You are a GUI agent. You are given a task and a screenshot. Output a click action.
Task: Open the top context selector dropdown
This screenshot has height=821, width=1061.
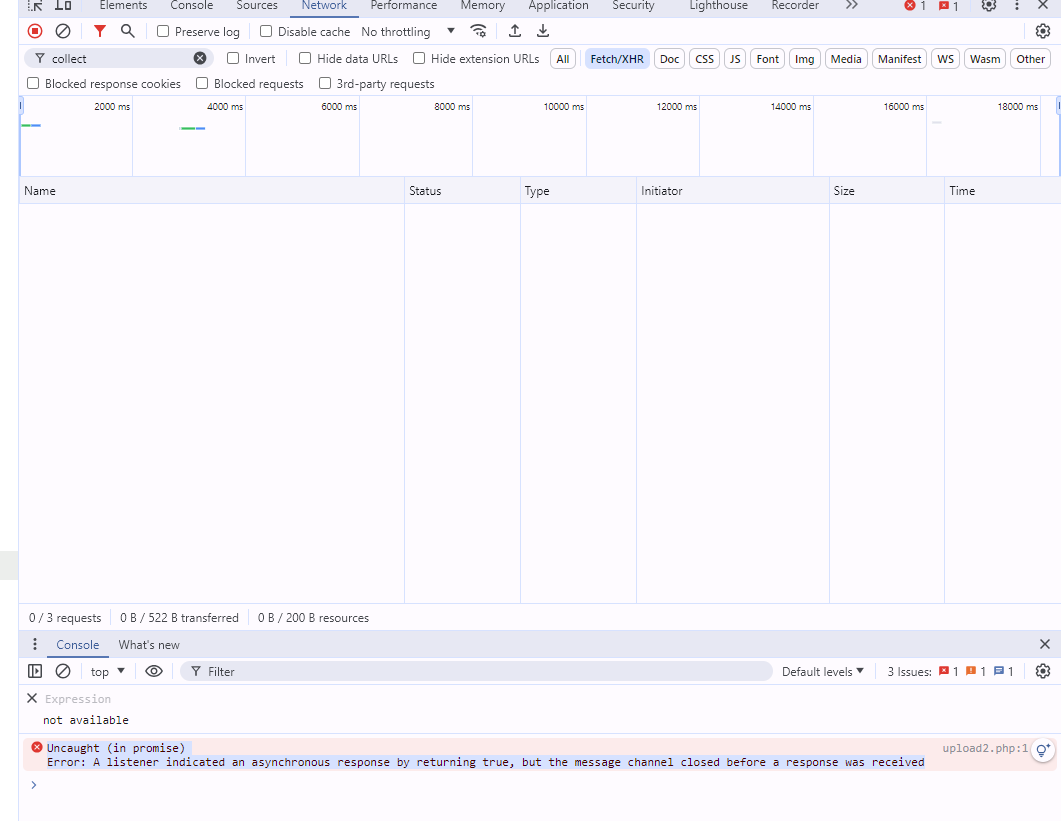tap(108, 671)
